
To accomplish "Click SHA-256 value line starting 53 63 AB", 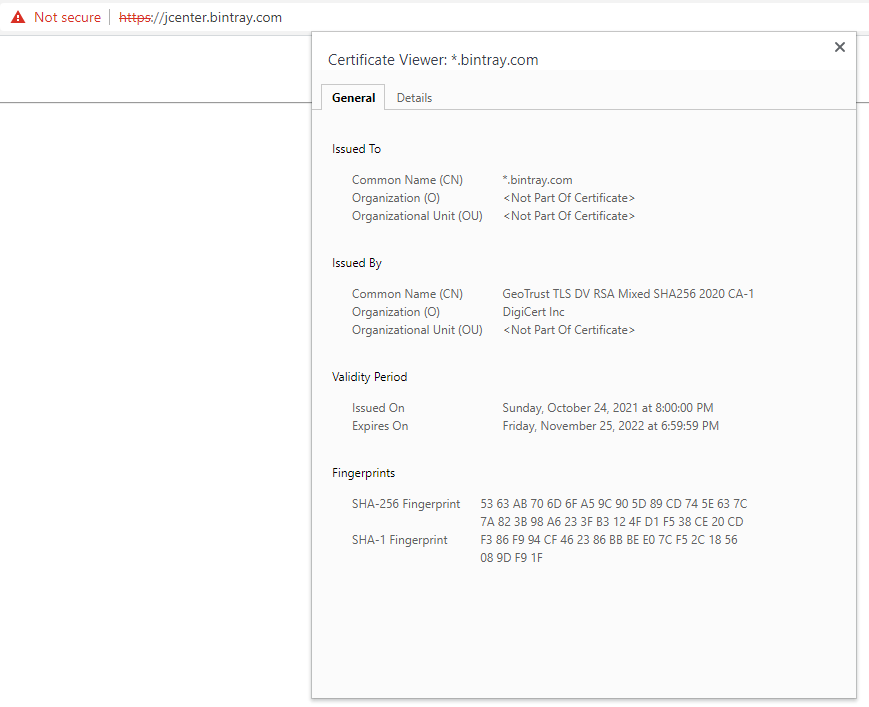I will [614, 504].
